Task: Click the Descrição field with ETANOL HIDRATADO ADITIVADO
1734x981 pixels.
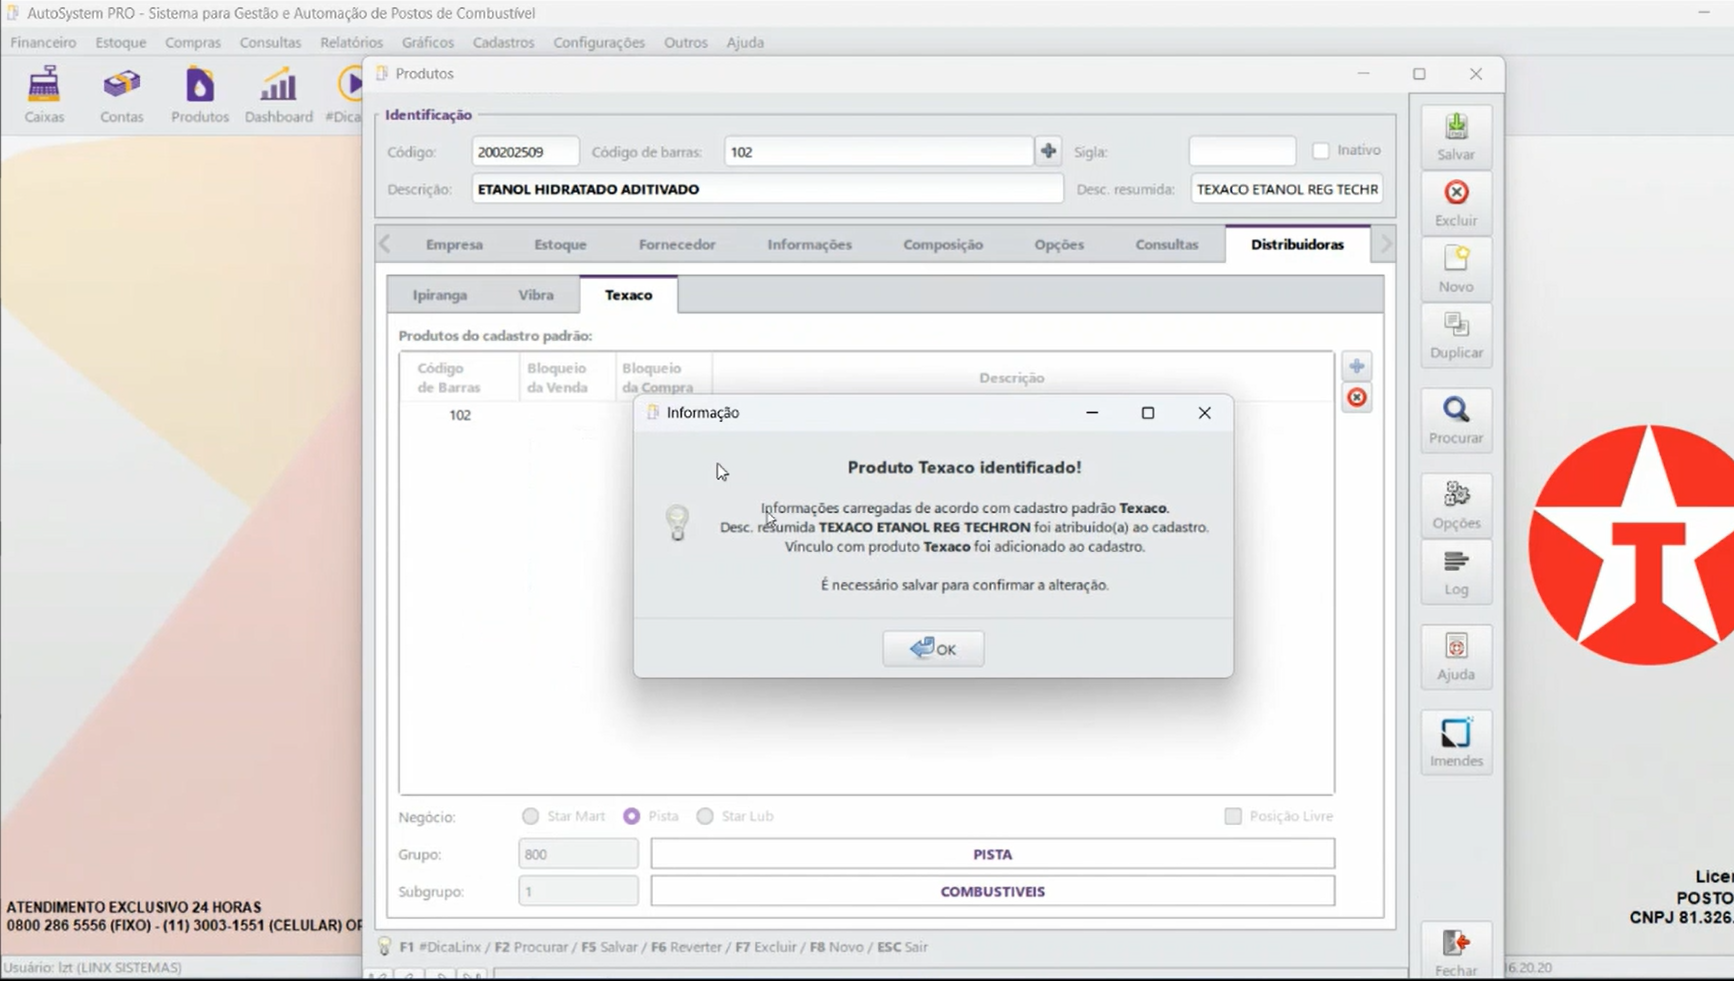Action: (767, 189)
